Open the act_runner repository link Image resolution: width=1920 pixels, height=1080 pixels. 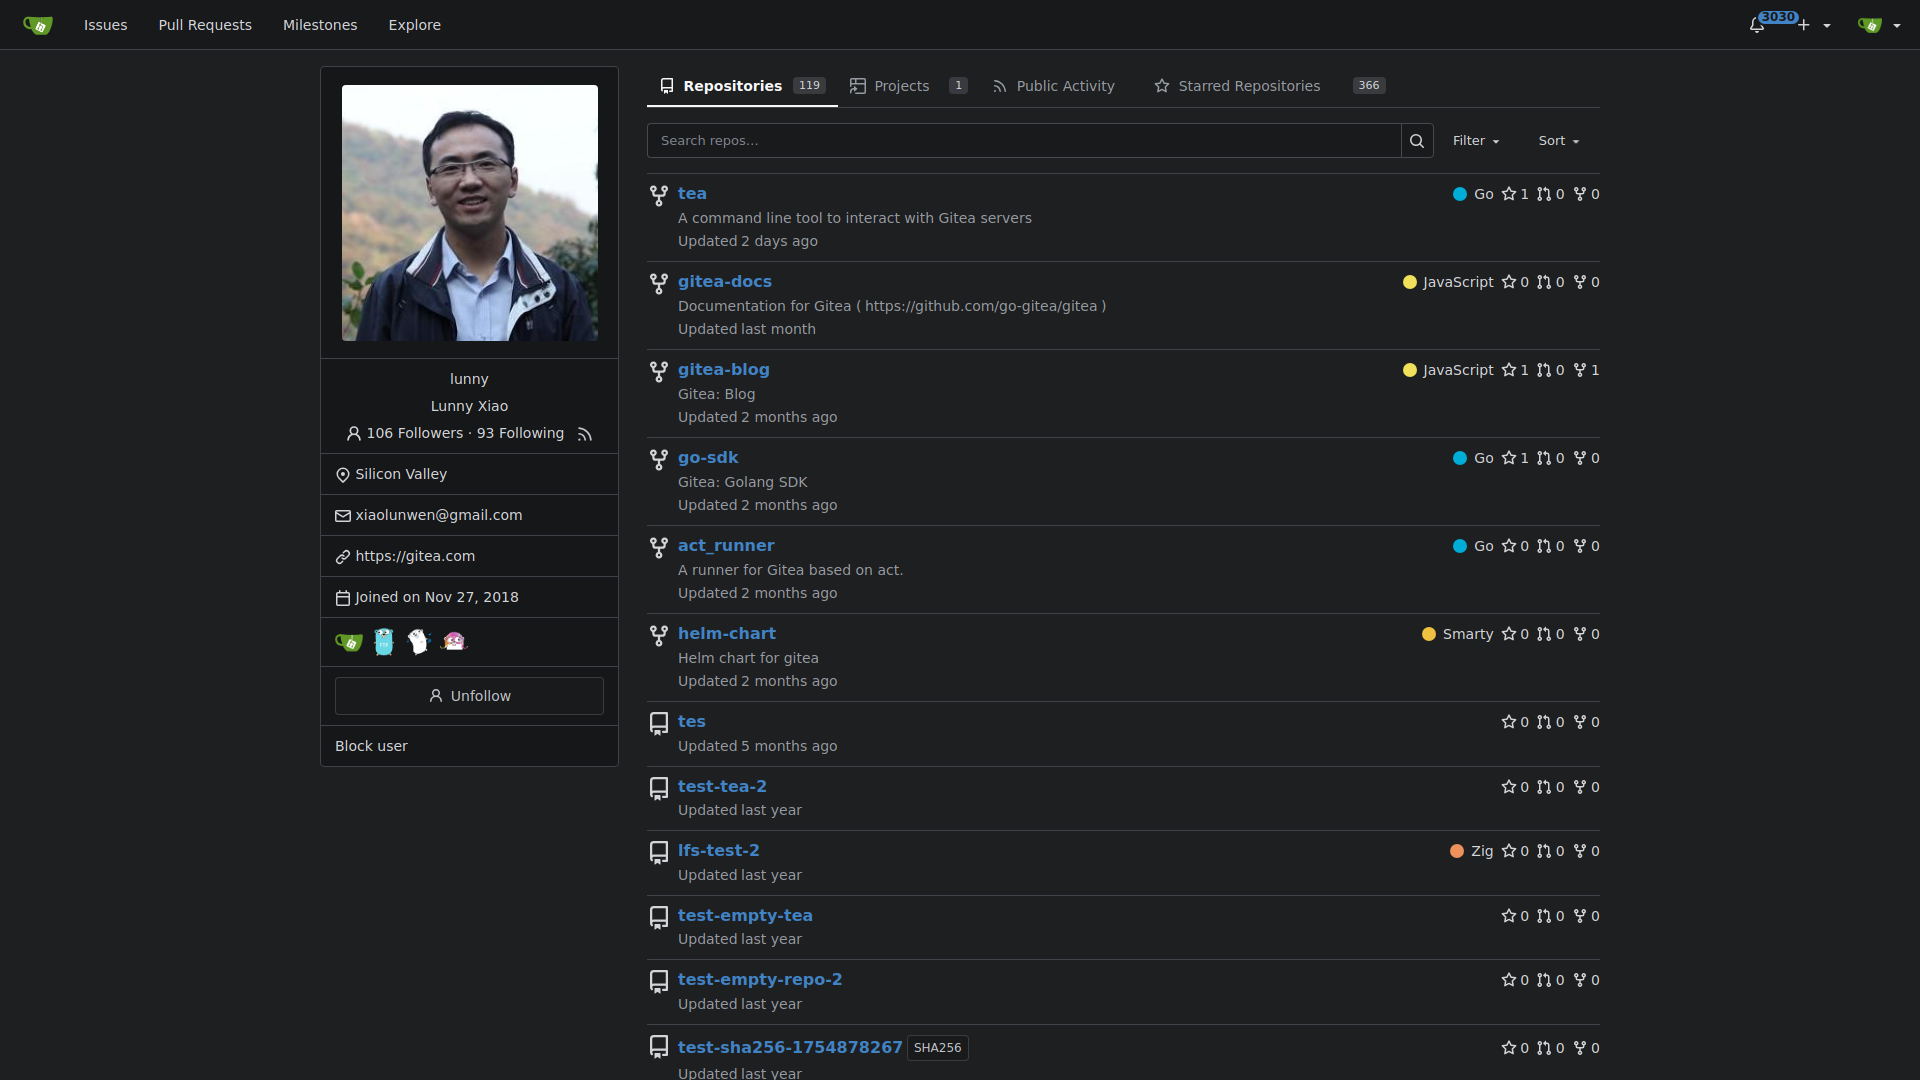click(x=726, y=546)
